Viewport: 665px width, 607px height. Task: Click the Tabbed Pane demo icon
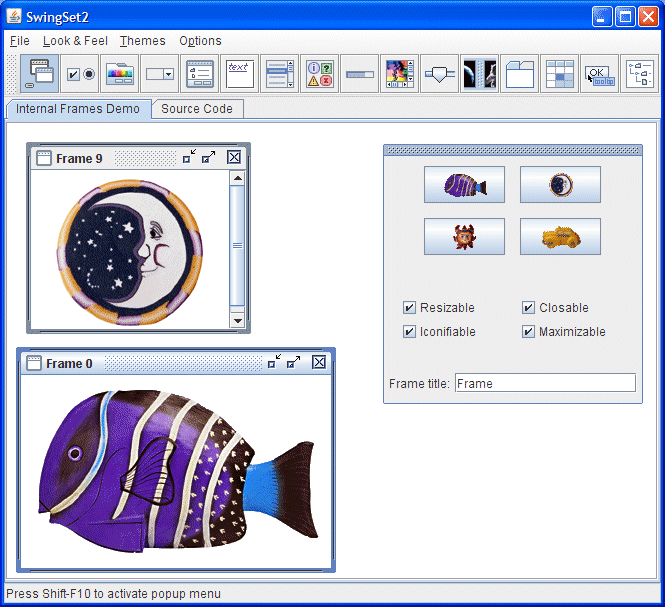point(519,74)
